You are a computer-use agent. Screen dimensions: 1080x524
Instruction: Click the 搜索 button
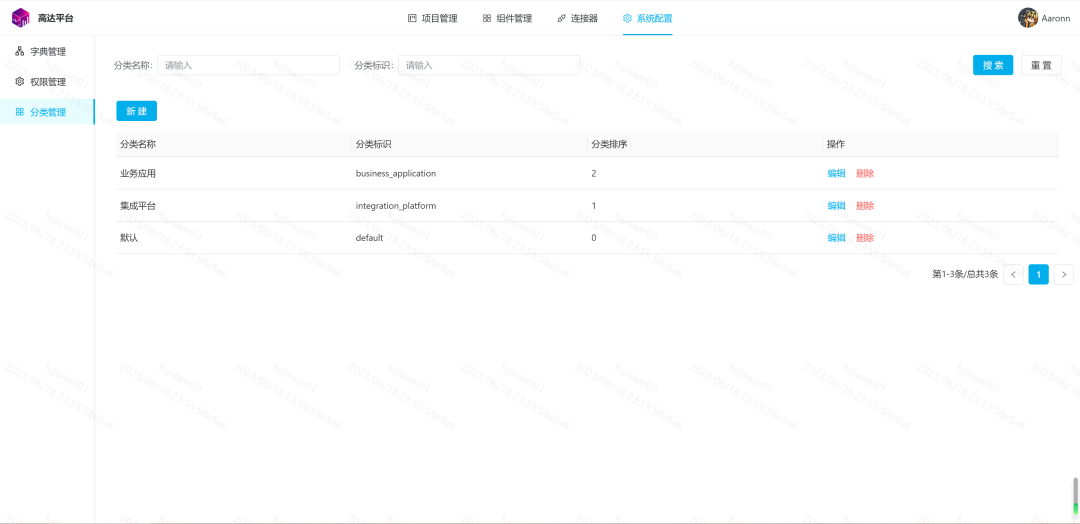[x=993, y=65]
